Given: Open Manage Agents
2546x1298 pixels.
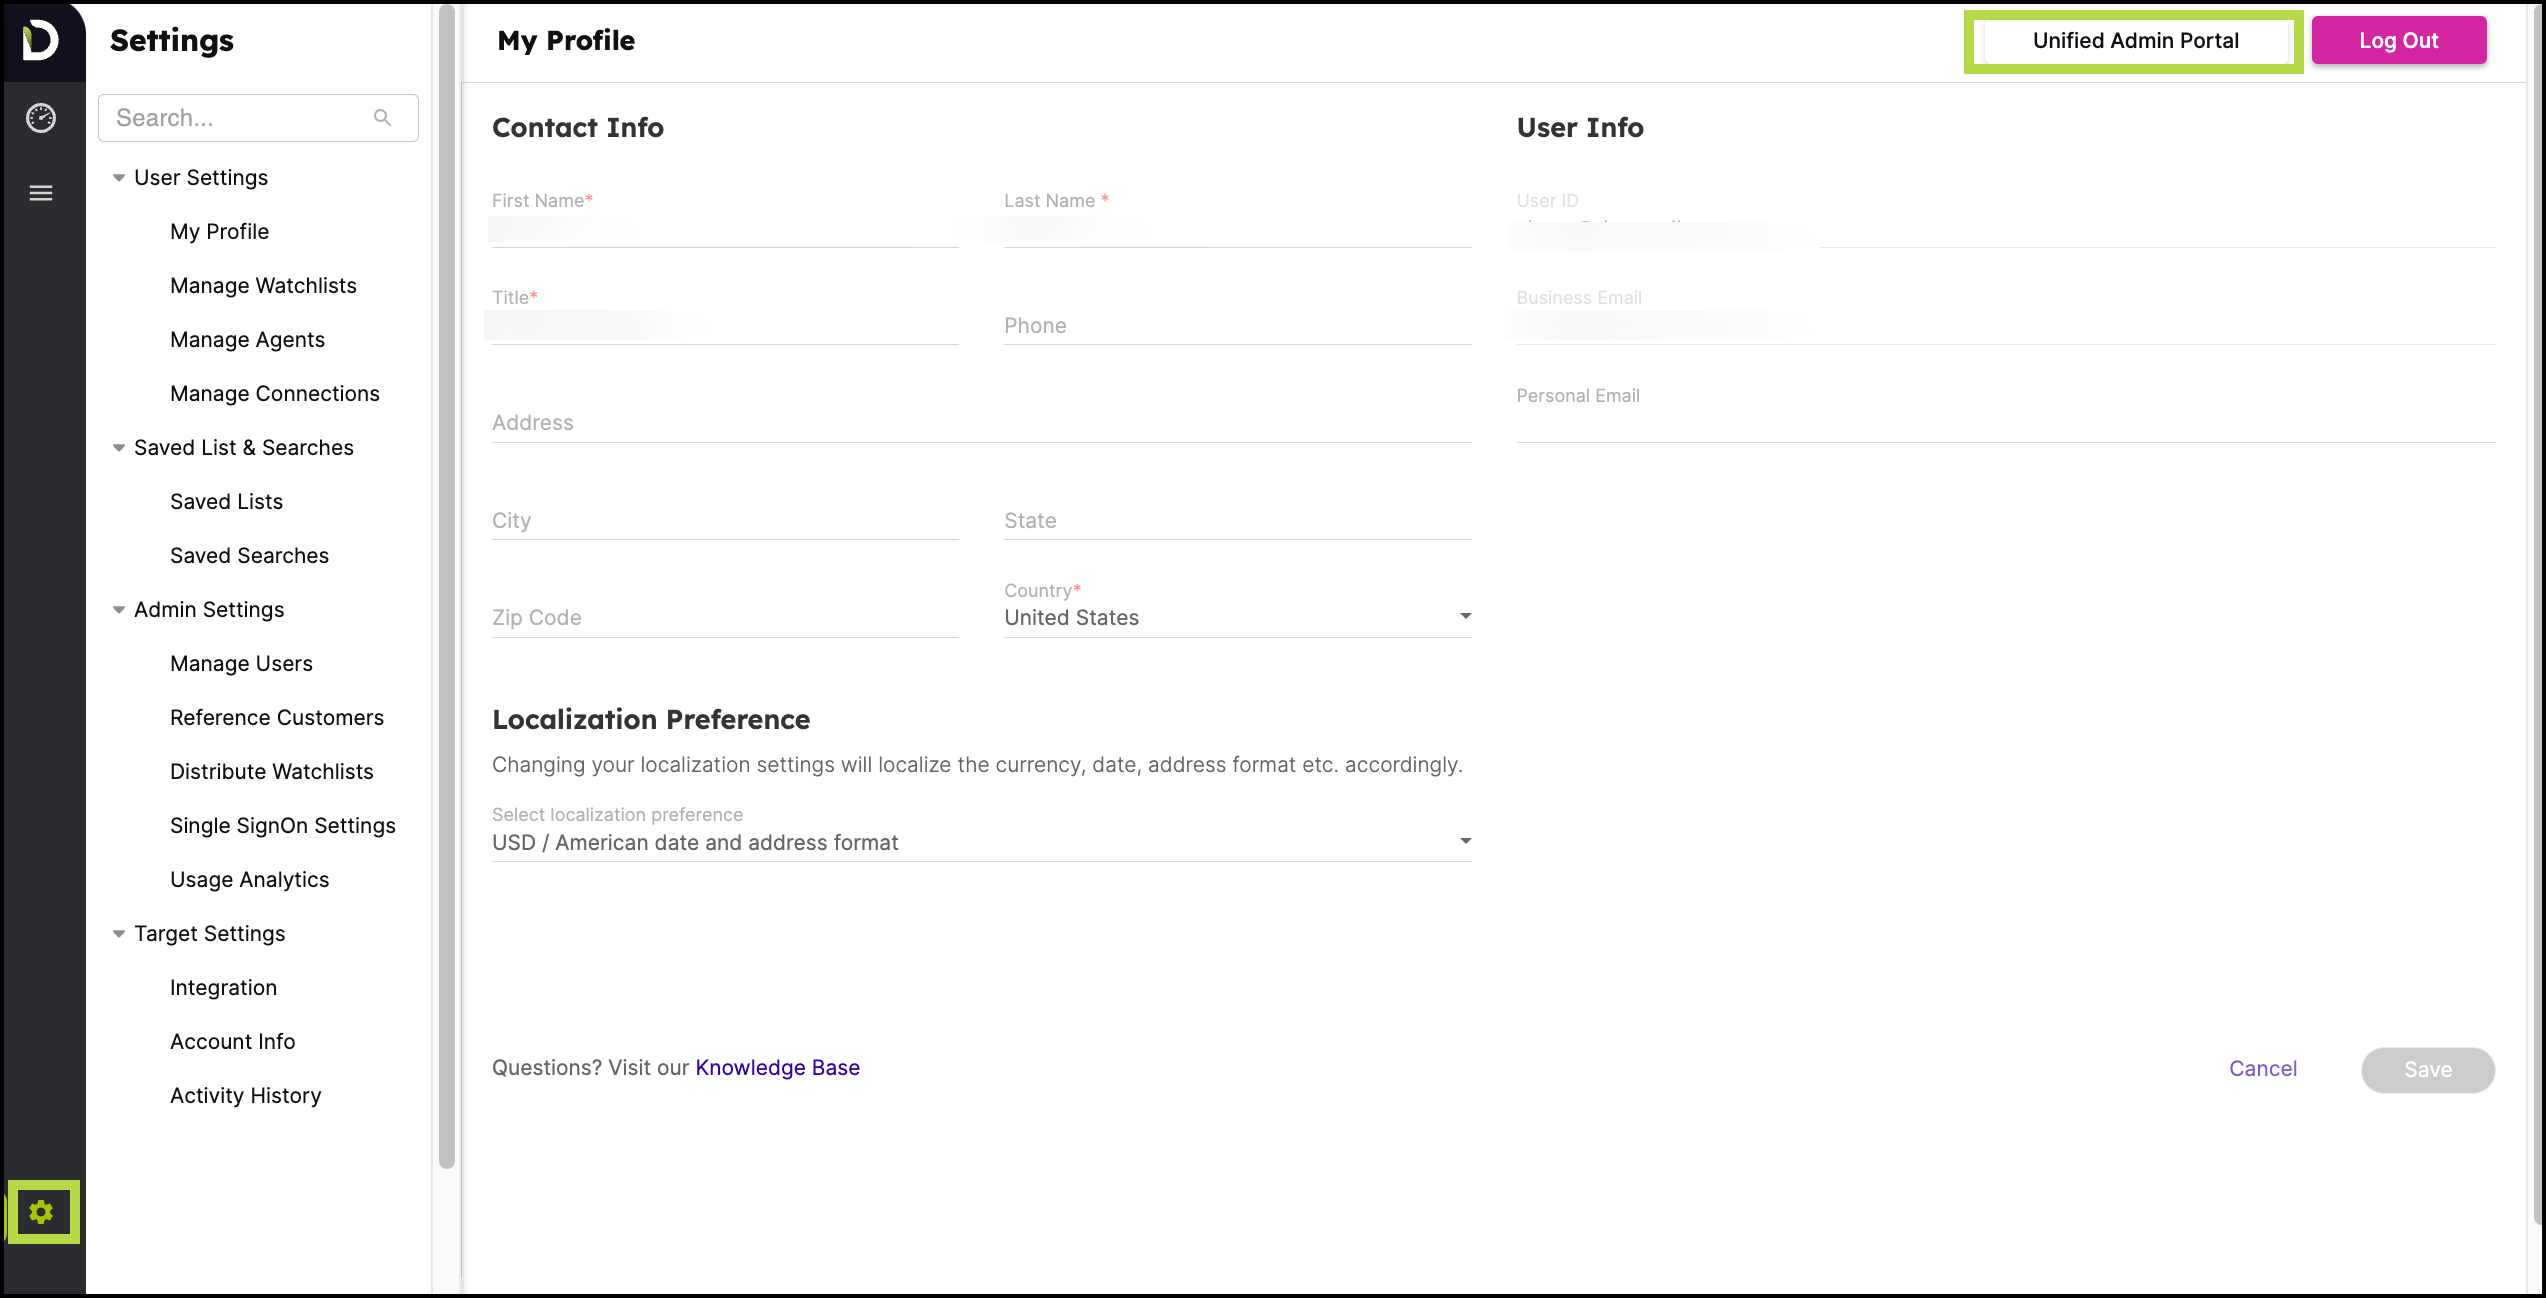Looking at the screenshot, I should [247, 340].
